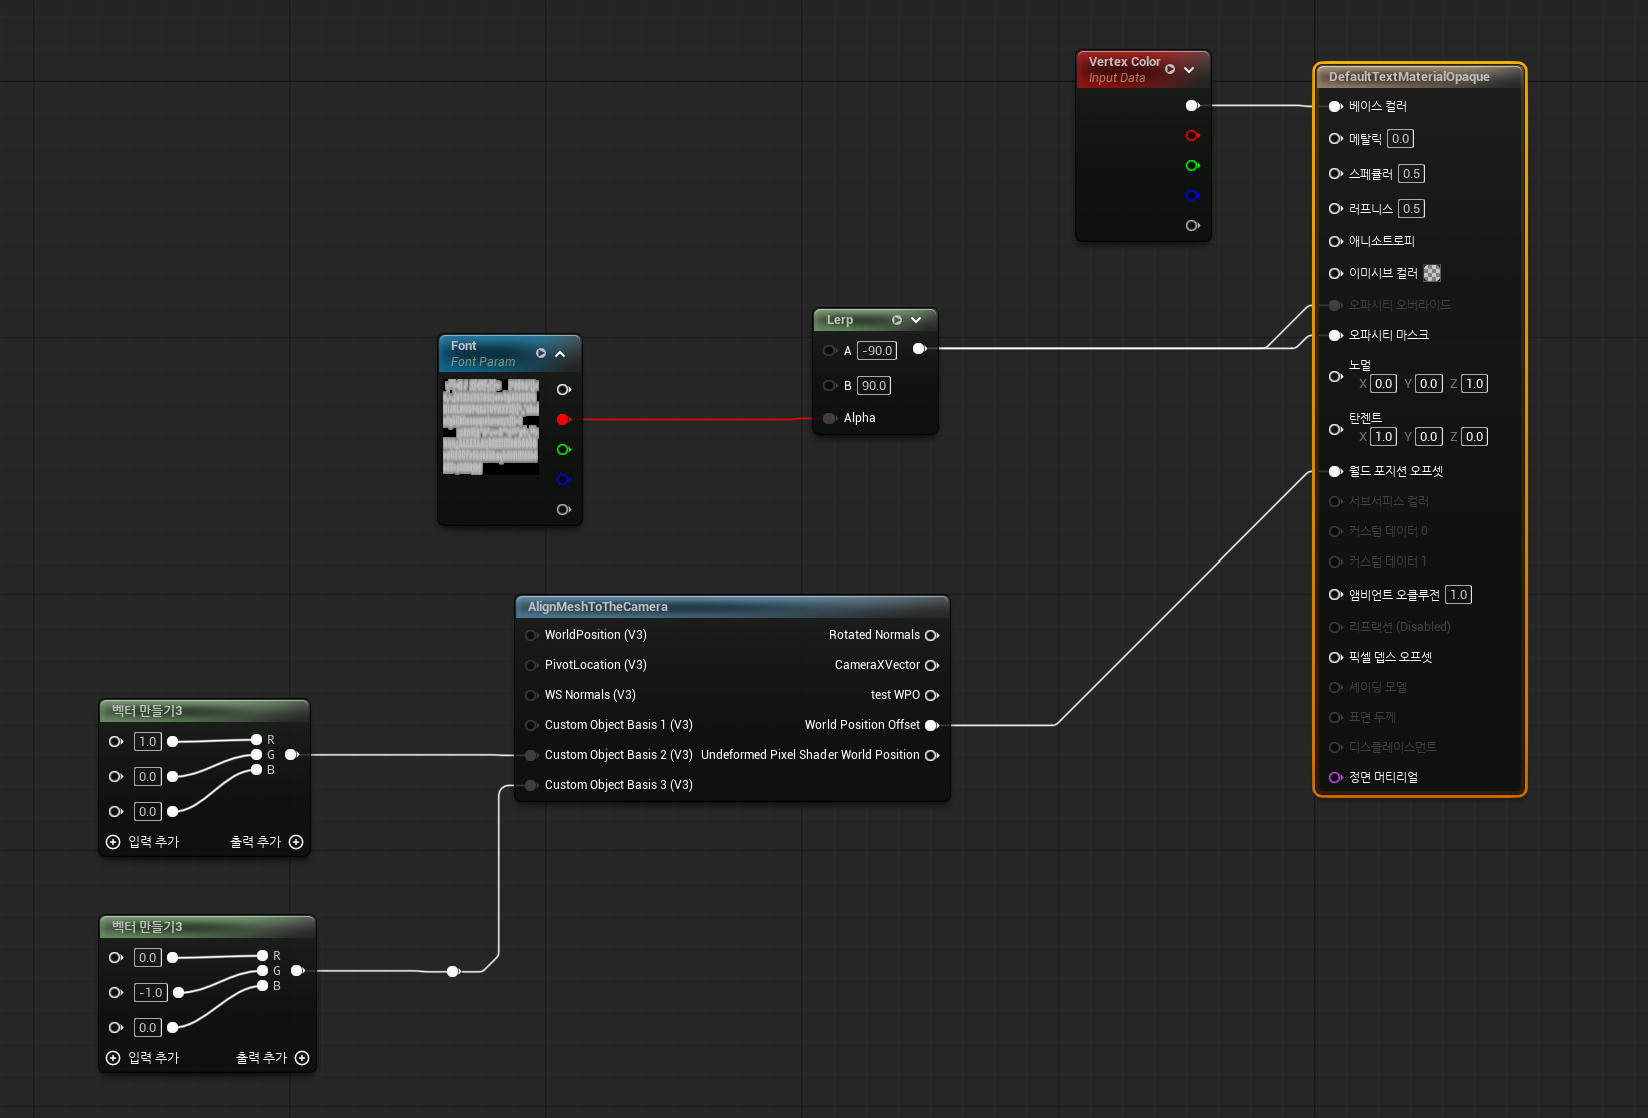Click the reroute node on the Basis 3 wire

pyautogui.click(x=453, y=971)
